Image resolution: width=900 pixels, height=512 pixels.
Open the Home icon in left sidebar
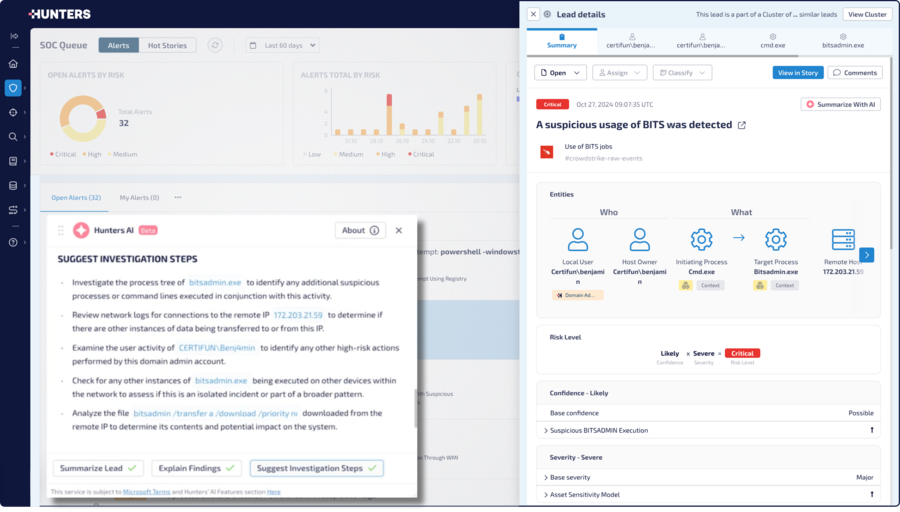(13, 64)
